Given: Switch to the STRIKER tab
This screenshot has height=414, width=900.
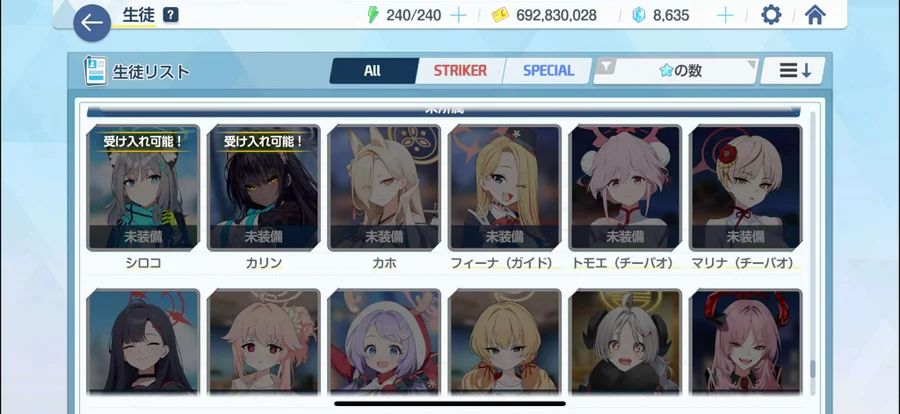Looking at the screenshot, I should pyautogui.click(x=460, y=71).
